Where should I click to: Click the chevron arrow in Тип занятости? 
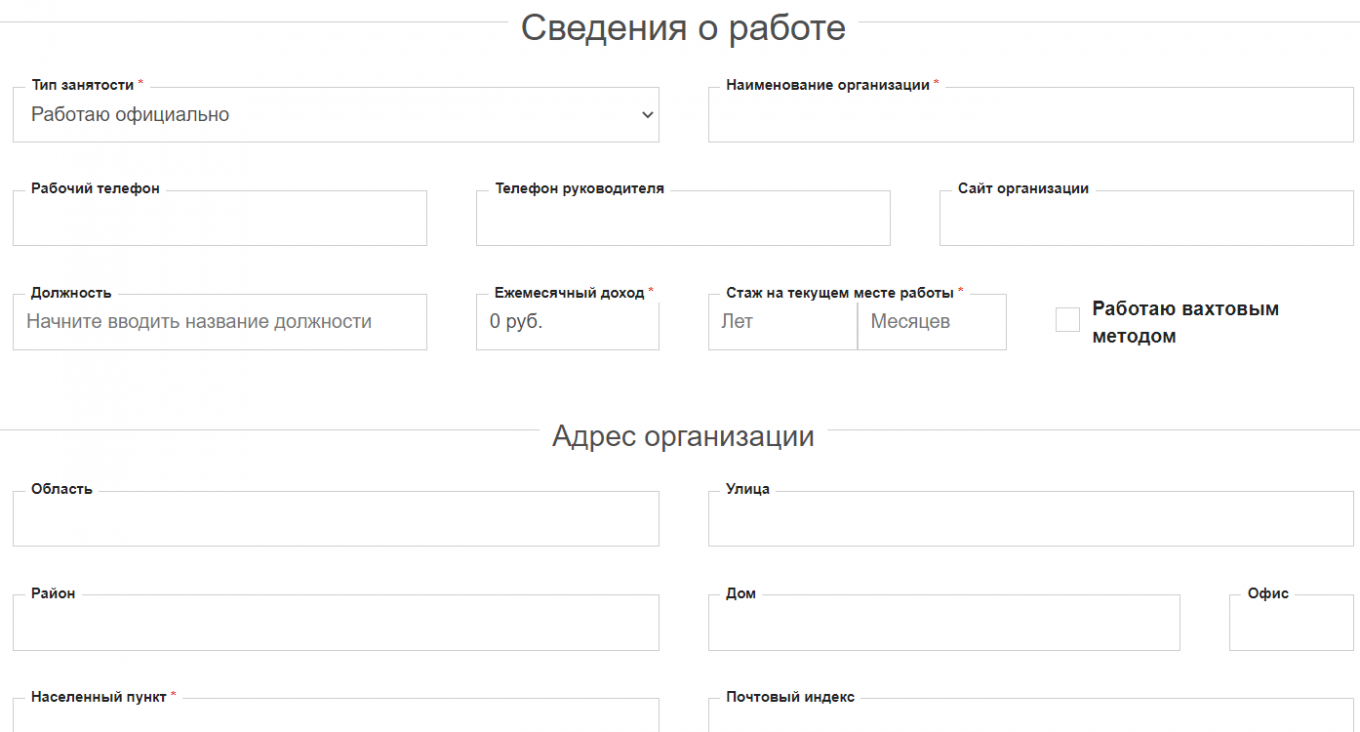pos(646,115)
